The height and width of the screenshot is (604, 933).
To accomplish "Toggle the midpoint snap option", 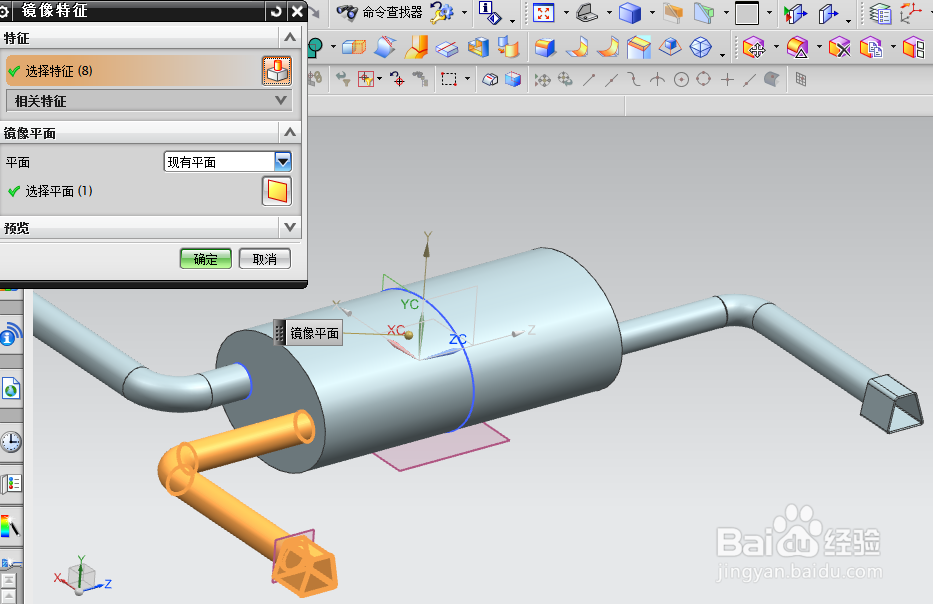I will tap(612, 79).
